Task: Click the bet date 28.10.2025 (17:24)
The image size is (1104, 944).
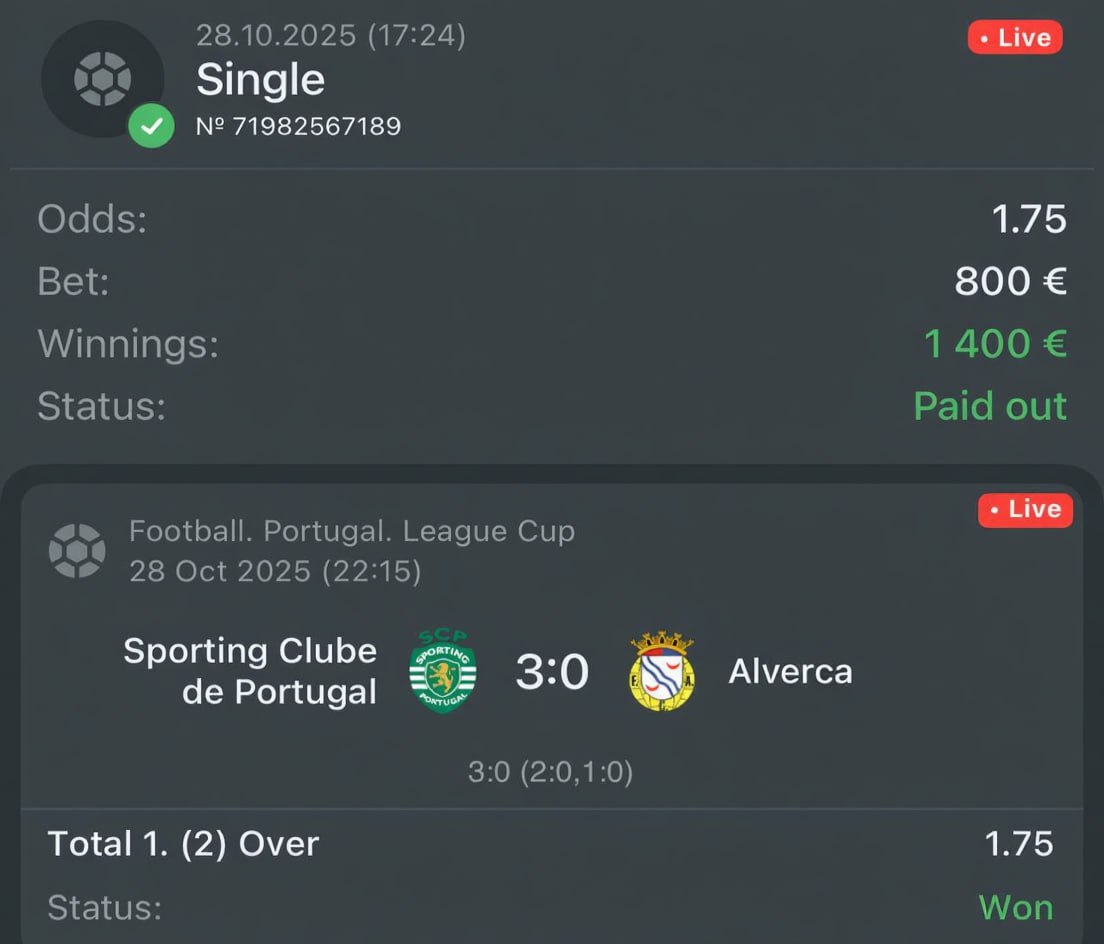Action: pos(330,36)
